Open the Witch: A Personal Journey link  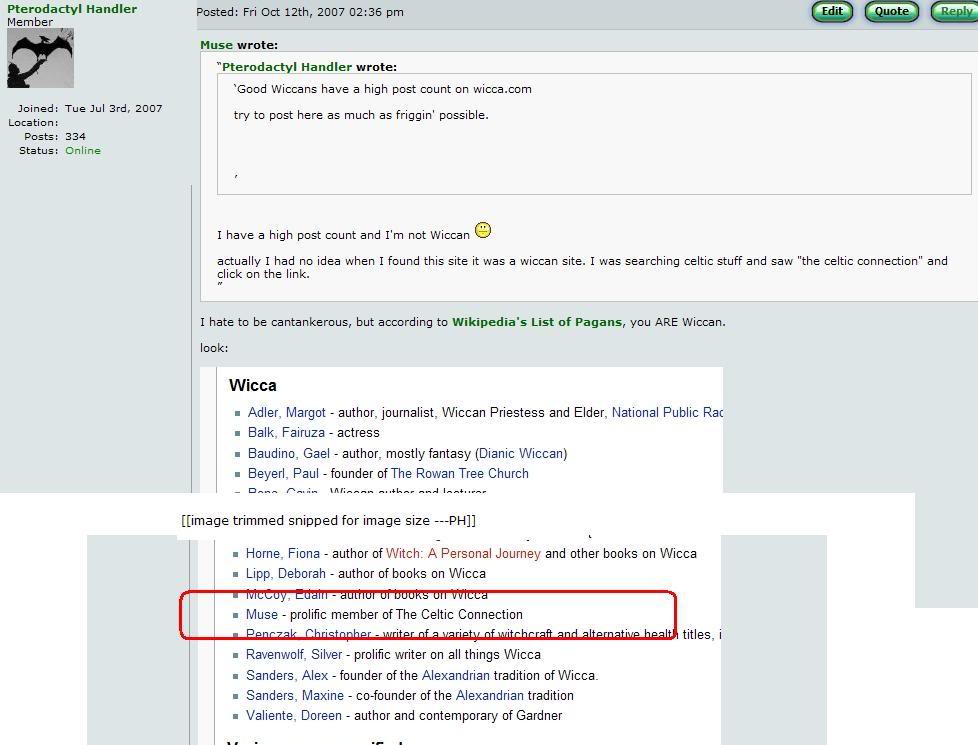tap(463, 553)
